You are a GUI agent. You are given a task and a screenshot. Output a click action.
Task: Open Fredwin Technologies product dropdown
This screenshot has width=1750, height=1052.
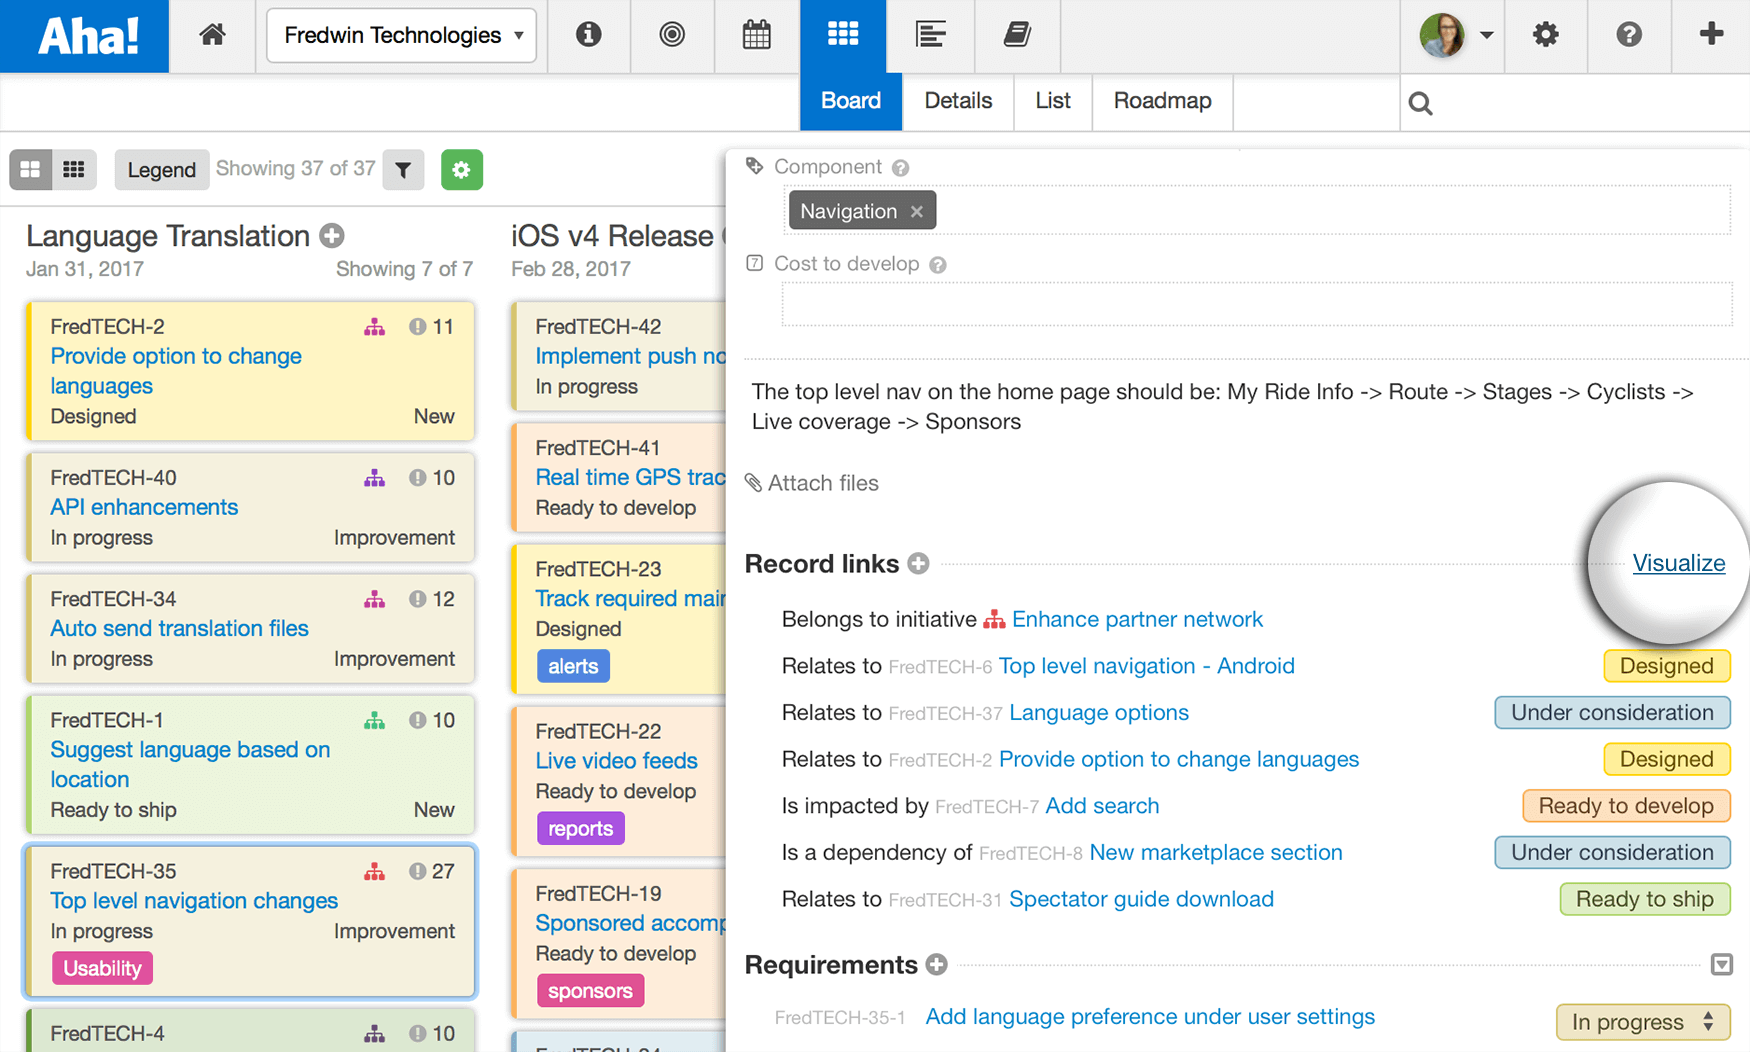tap(402, 35)
